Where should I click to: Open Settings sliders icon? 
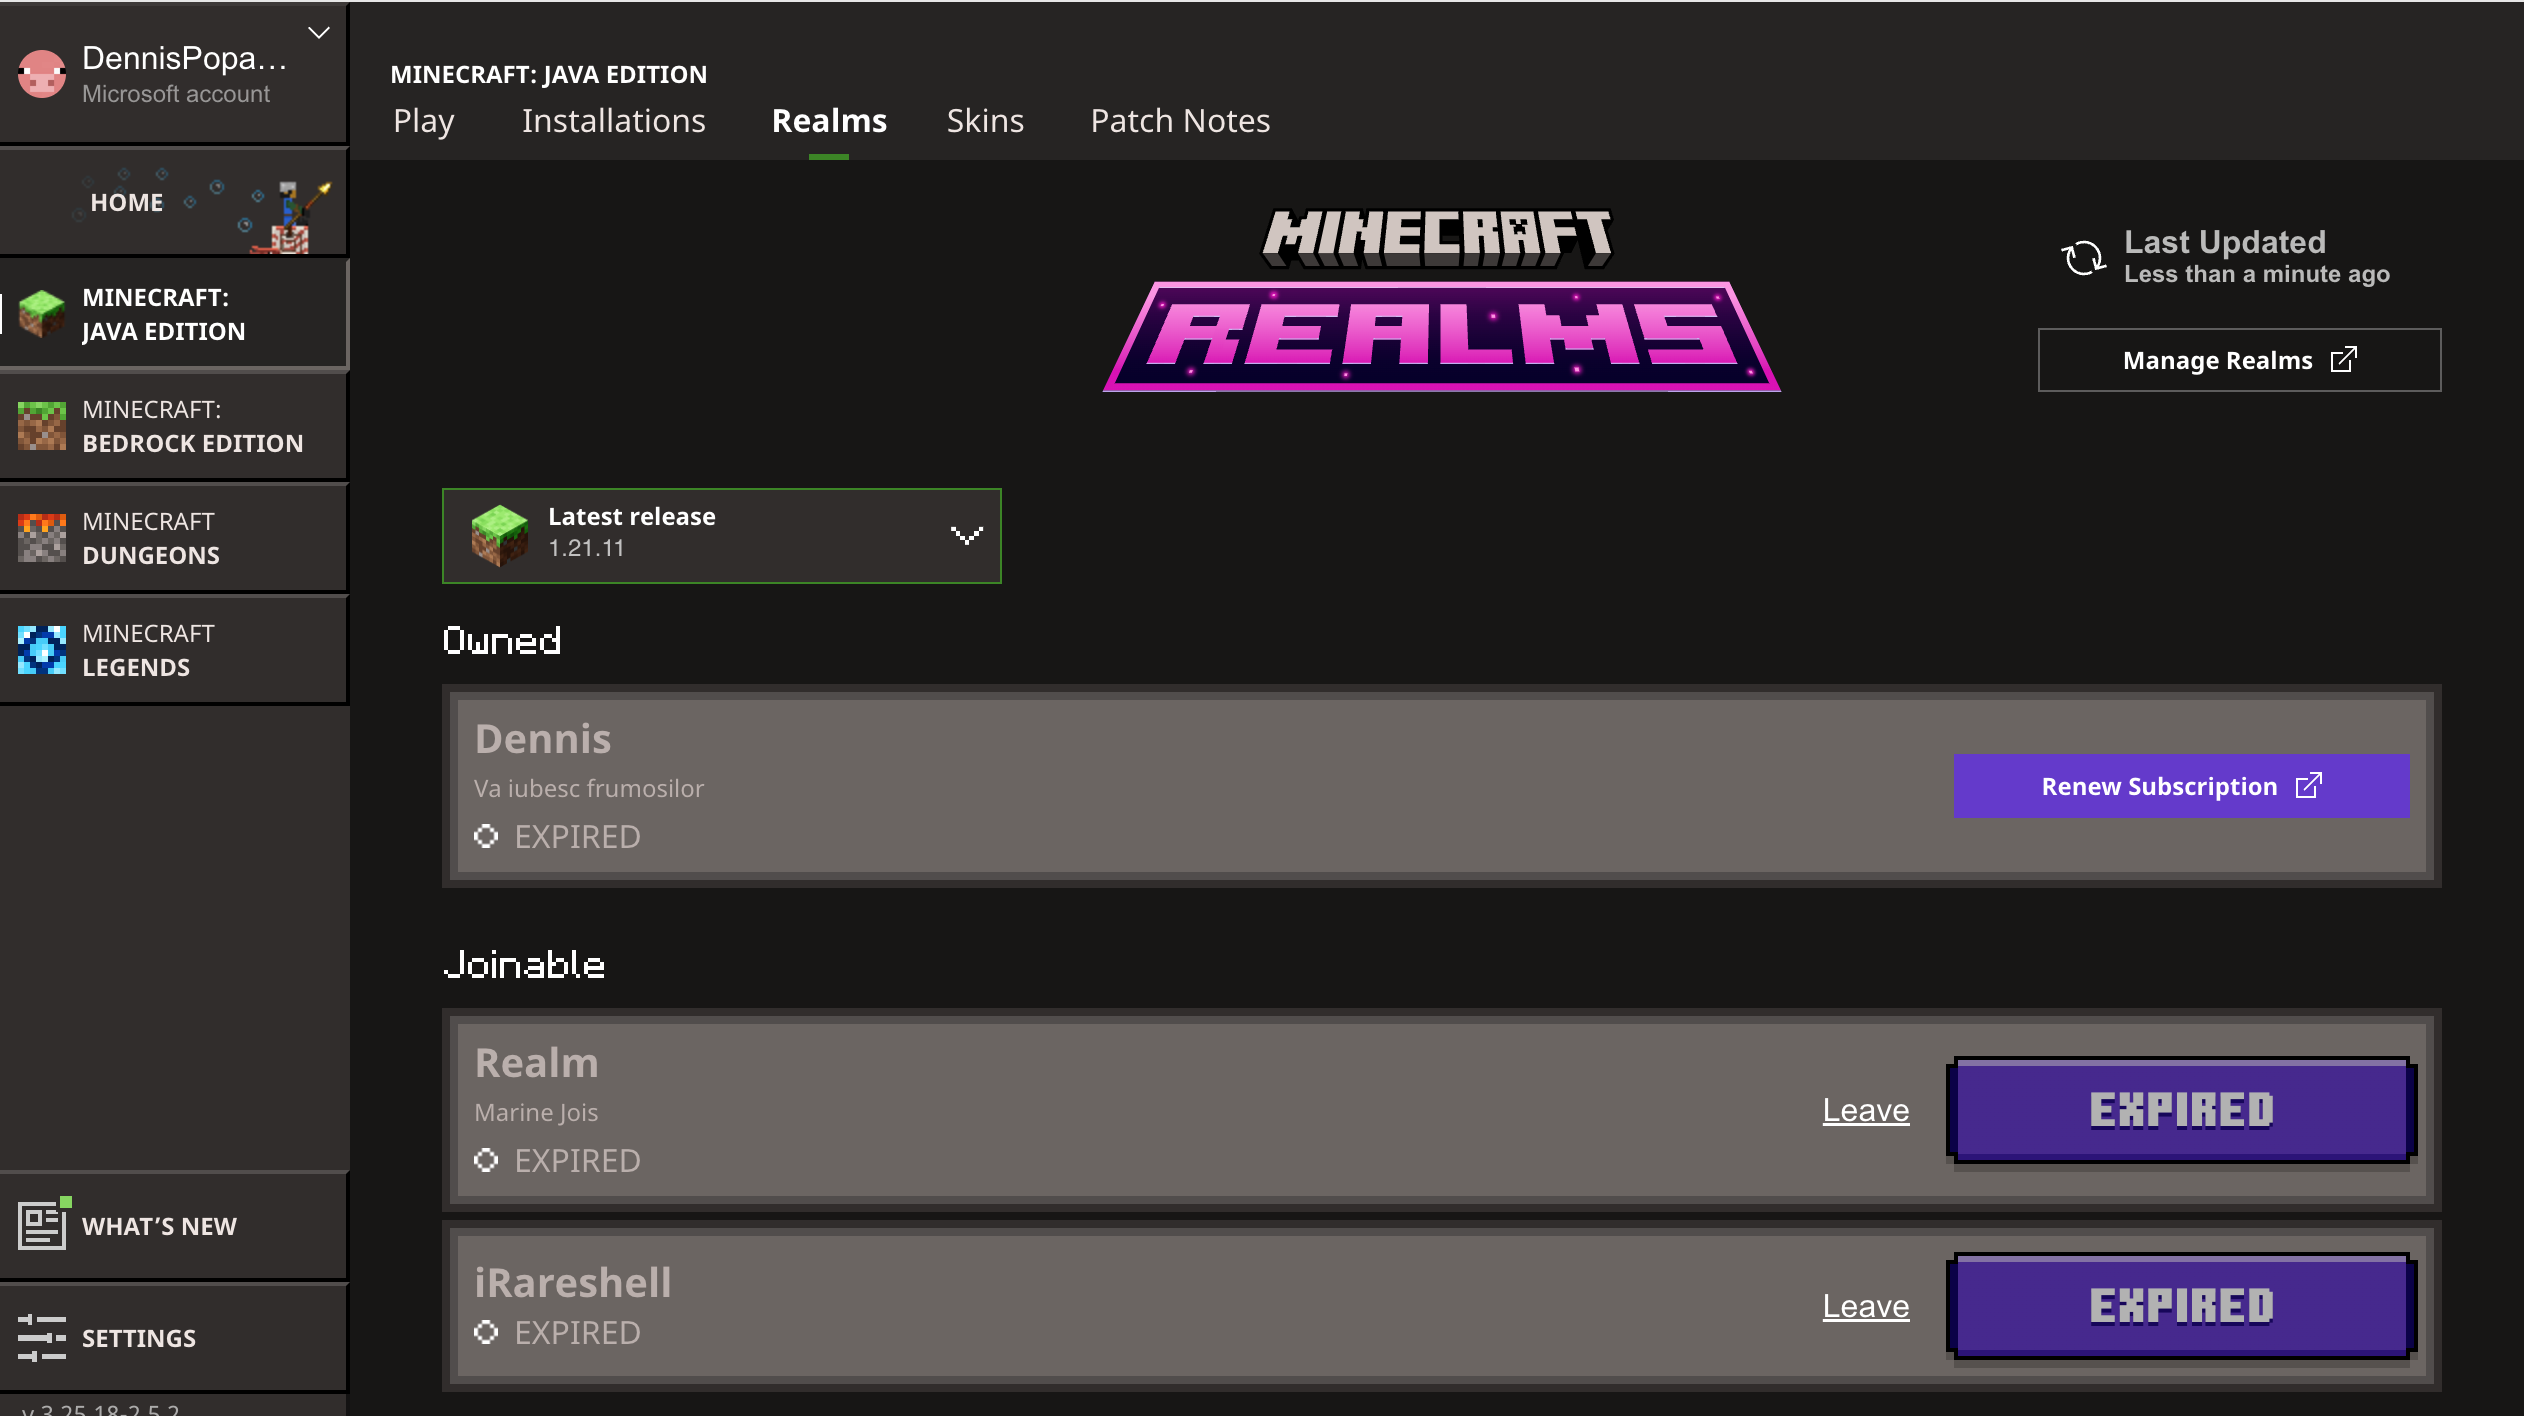pos(42,1337)
